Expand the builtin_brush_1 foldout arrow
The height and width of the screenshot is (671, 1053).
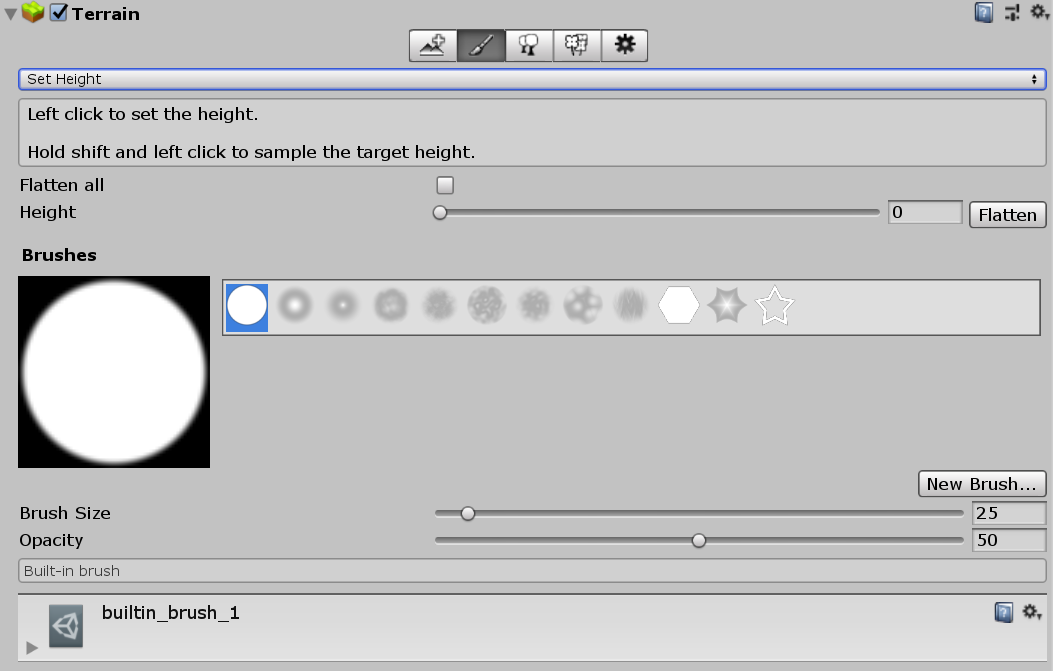point(32,647)
